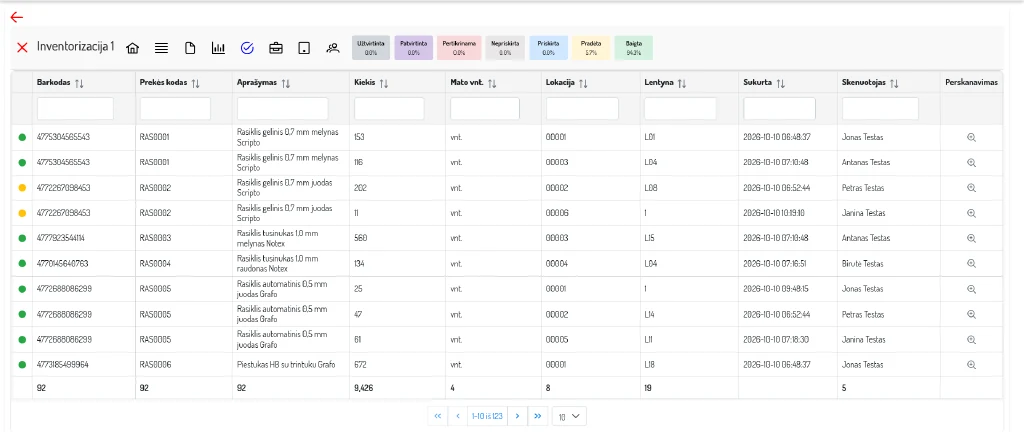This screenshot has height=432, width=1024.
Task: Sort by the Mato vnt. column
Action: click(492, 83)
